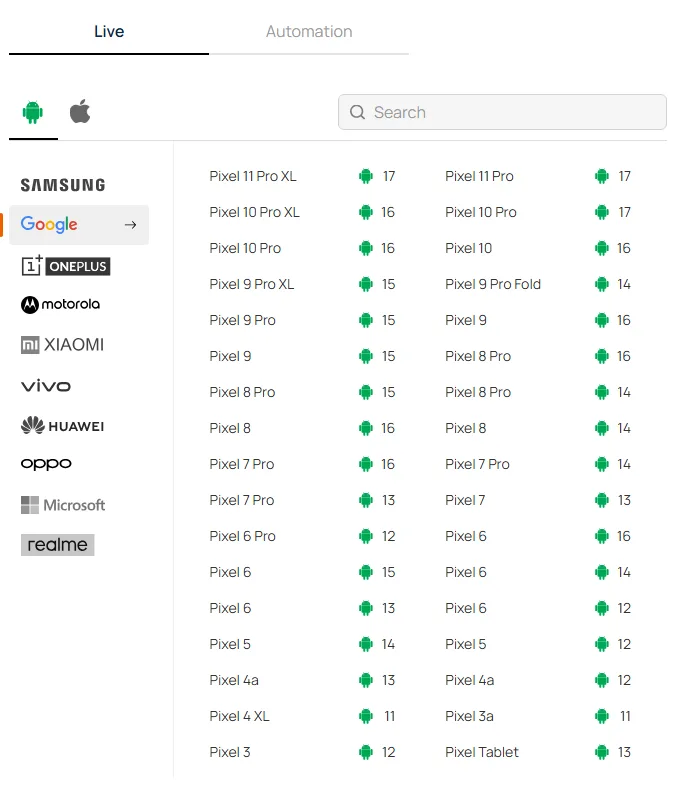Click version 17 for Pixel 11 Pro XL

tap(389, 176)
